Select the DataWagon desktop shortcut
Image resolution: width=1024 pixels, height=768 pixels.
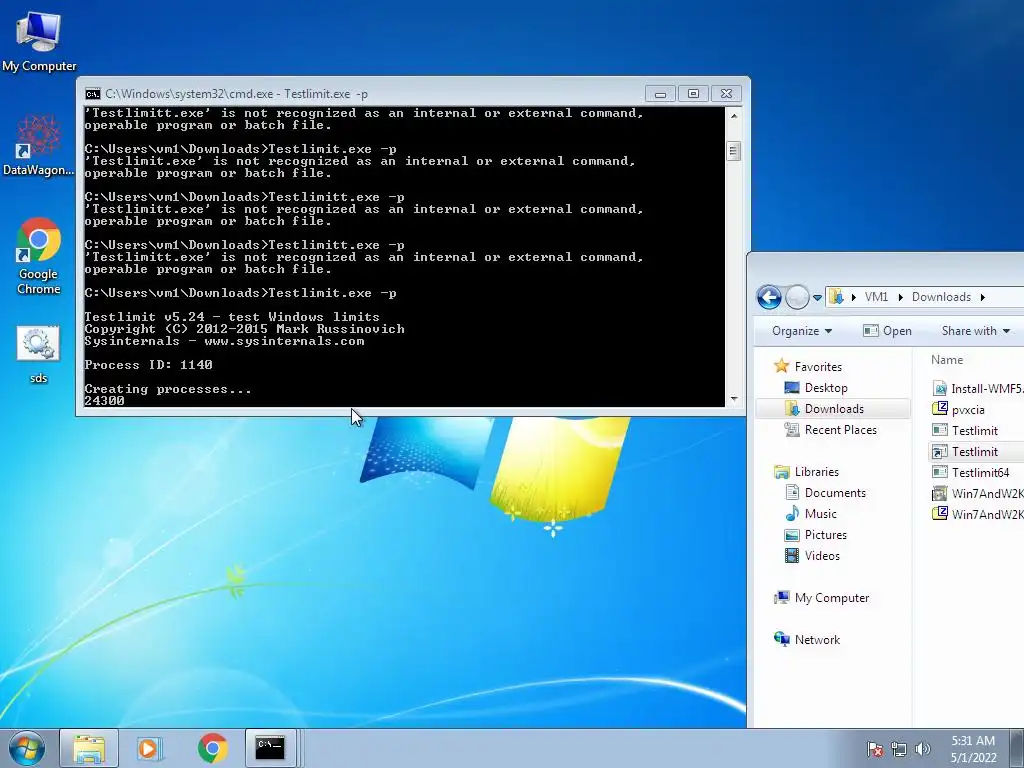[39, 145]
